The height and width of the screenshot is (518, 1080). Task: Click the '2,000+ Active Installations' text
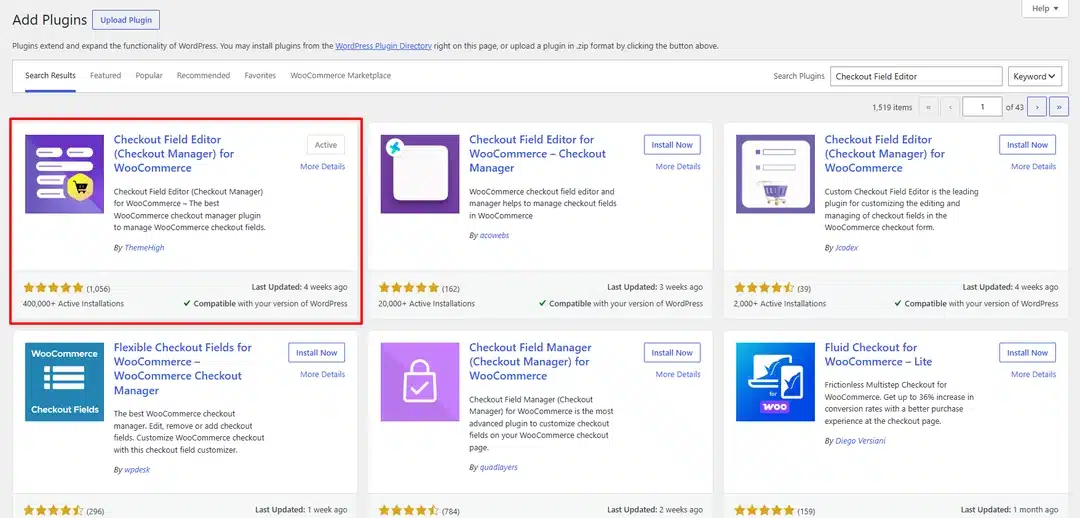[780, 303]
